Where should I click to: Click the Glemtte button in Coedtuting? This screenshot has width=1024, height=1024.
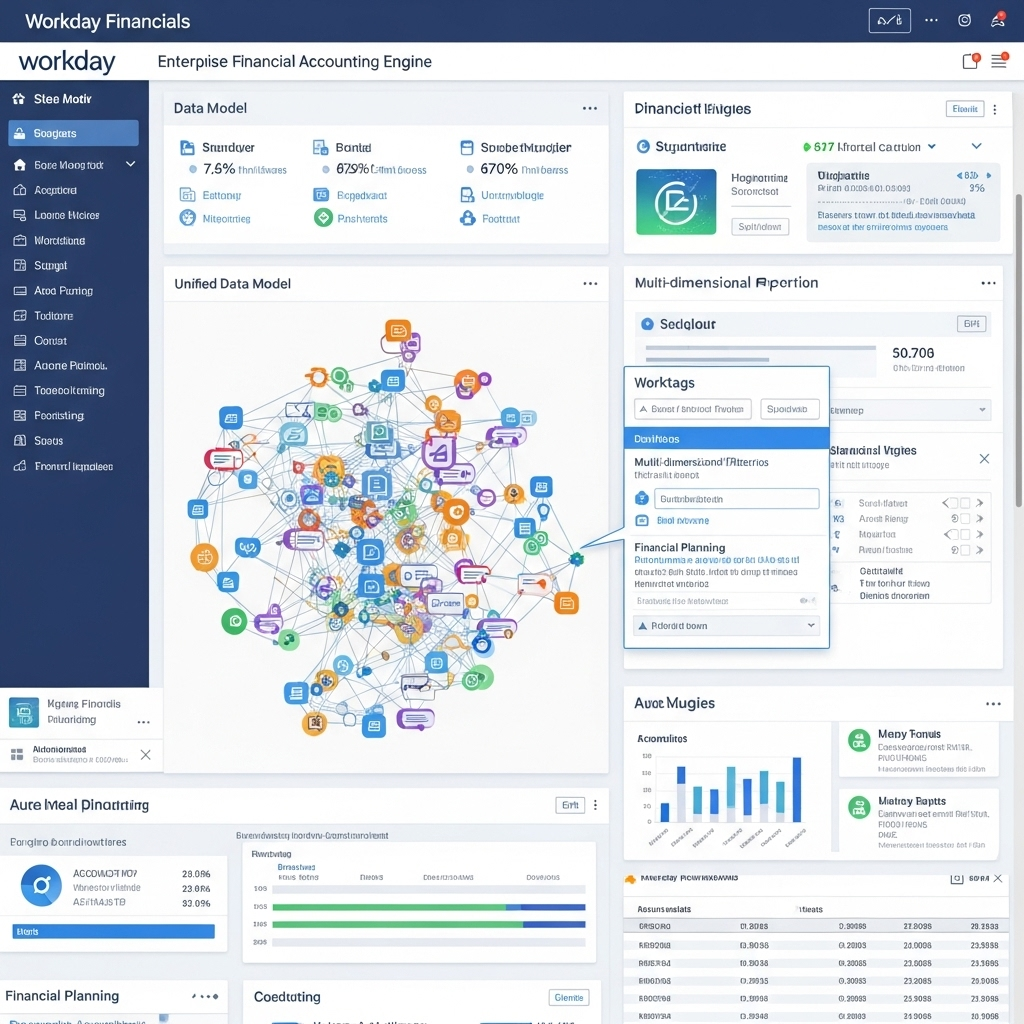(x=569, y=997)
